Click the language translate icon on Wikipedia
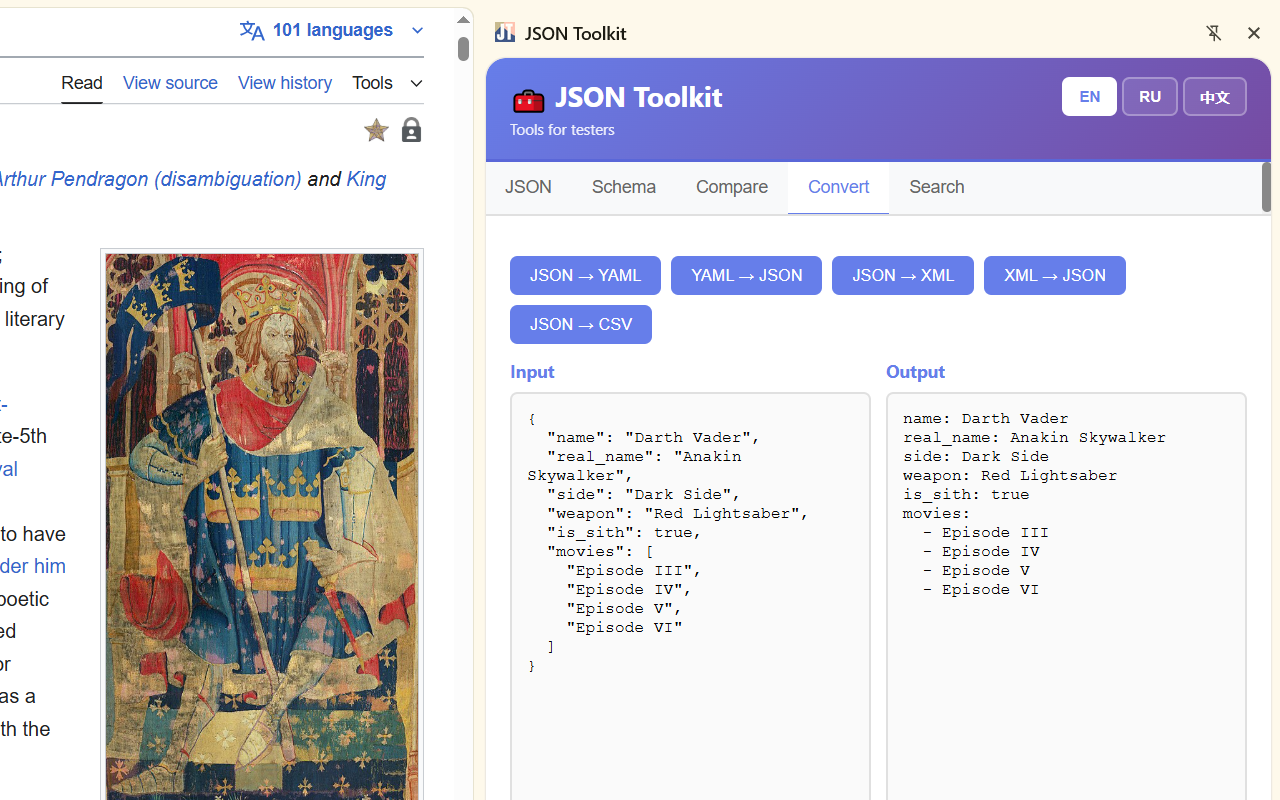The image size is (1280, 800). point(252,31)
